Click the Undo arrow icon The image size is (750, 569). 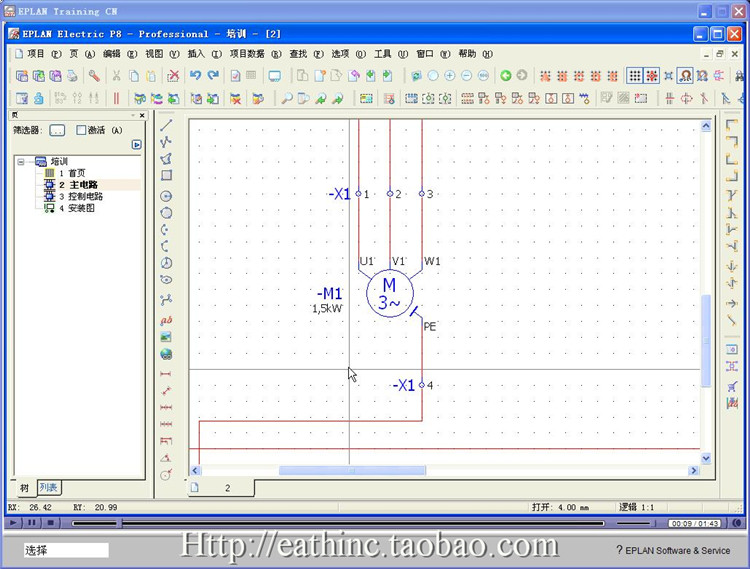coord(195,76)
